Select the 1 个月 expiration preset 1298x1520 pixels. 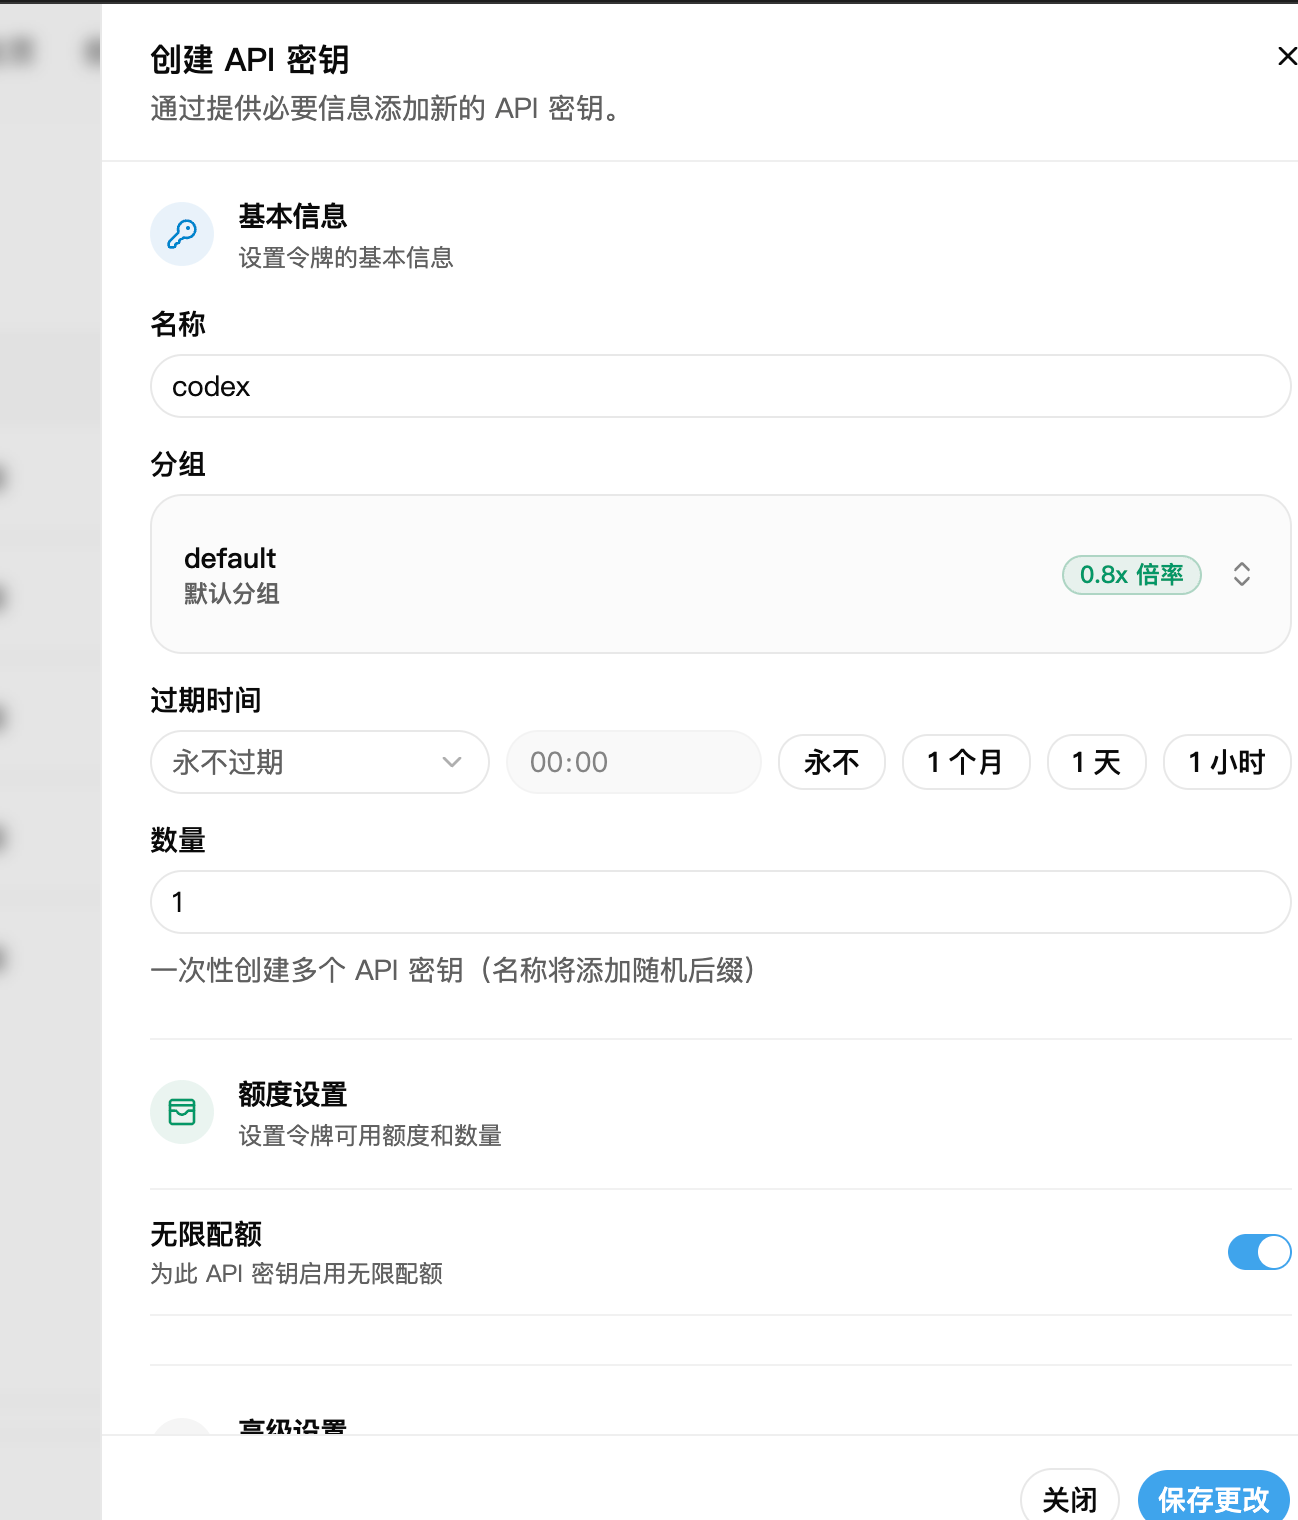(966, 762)
